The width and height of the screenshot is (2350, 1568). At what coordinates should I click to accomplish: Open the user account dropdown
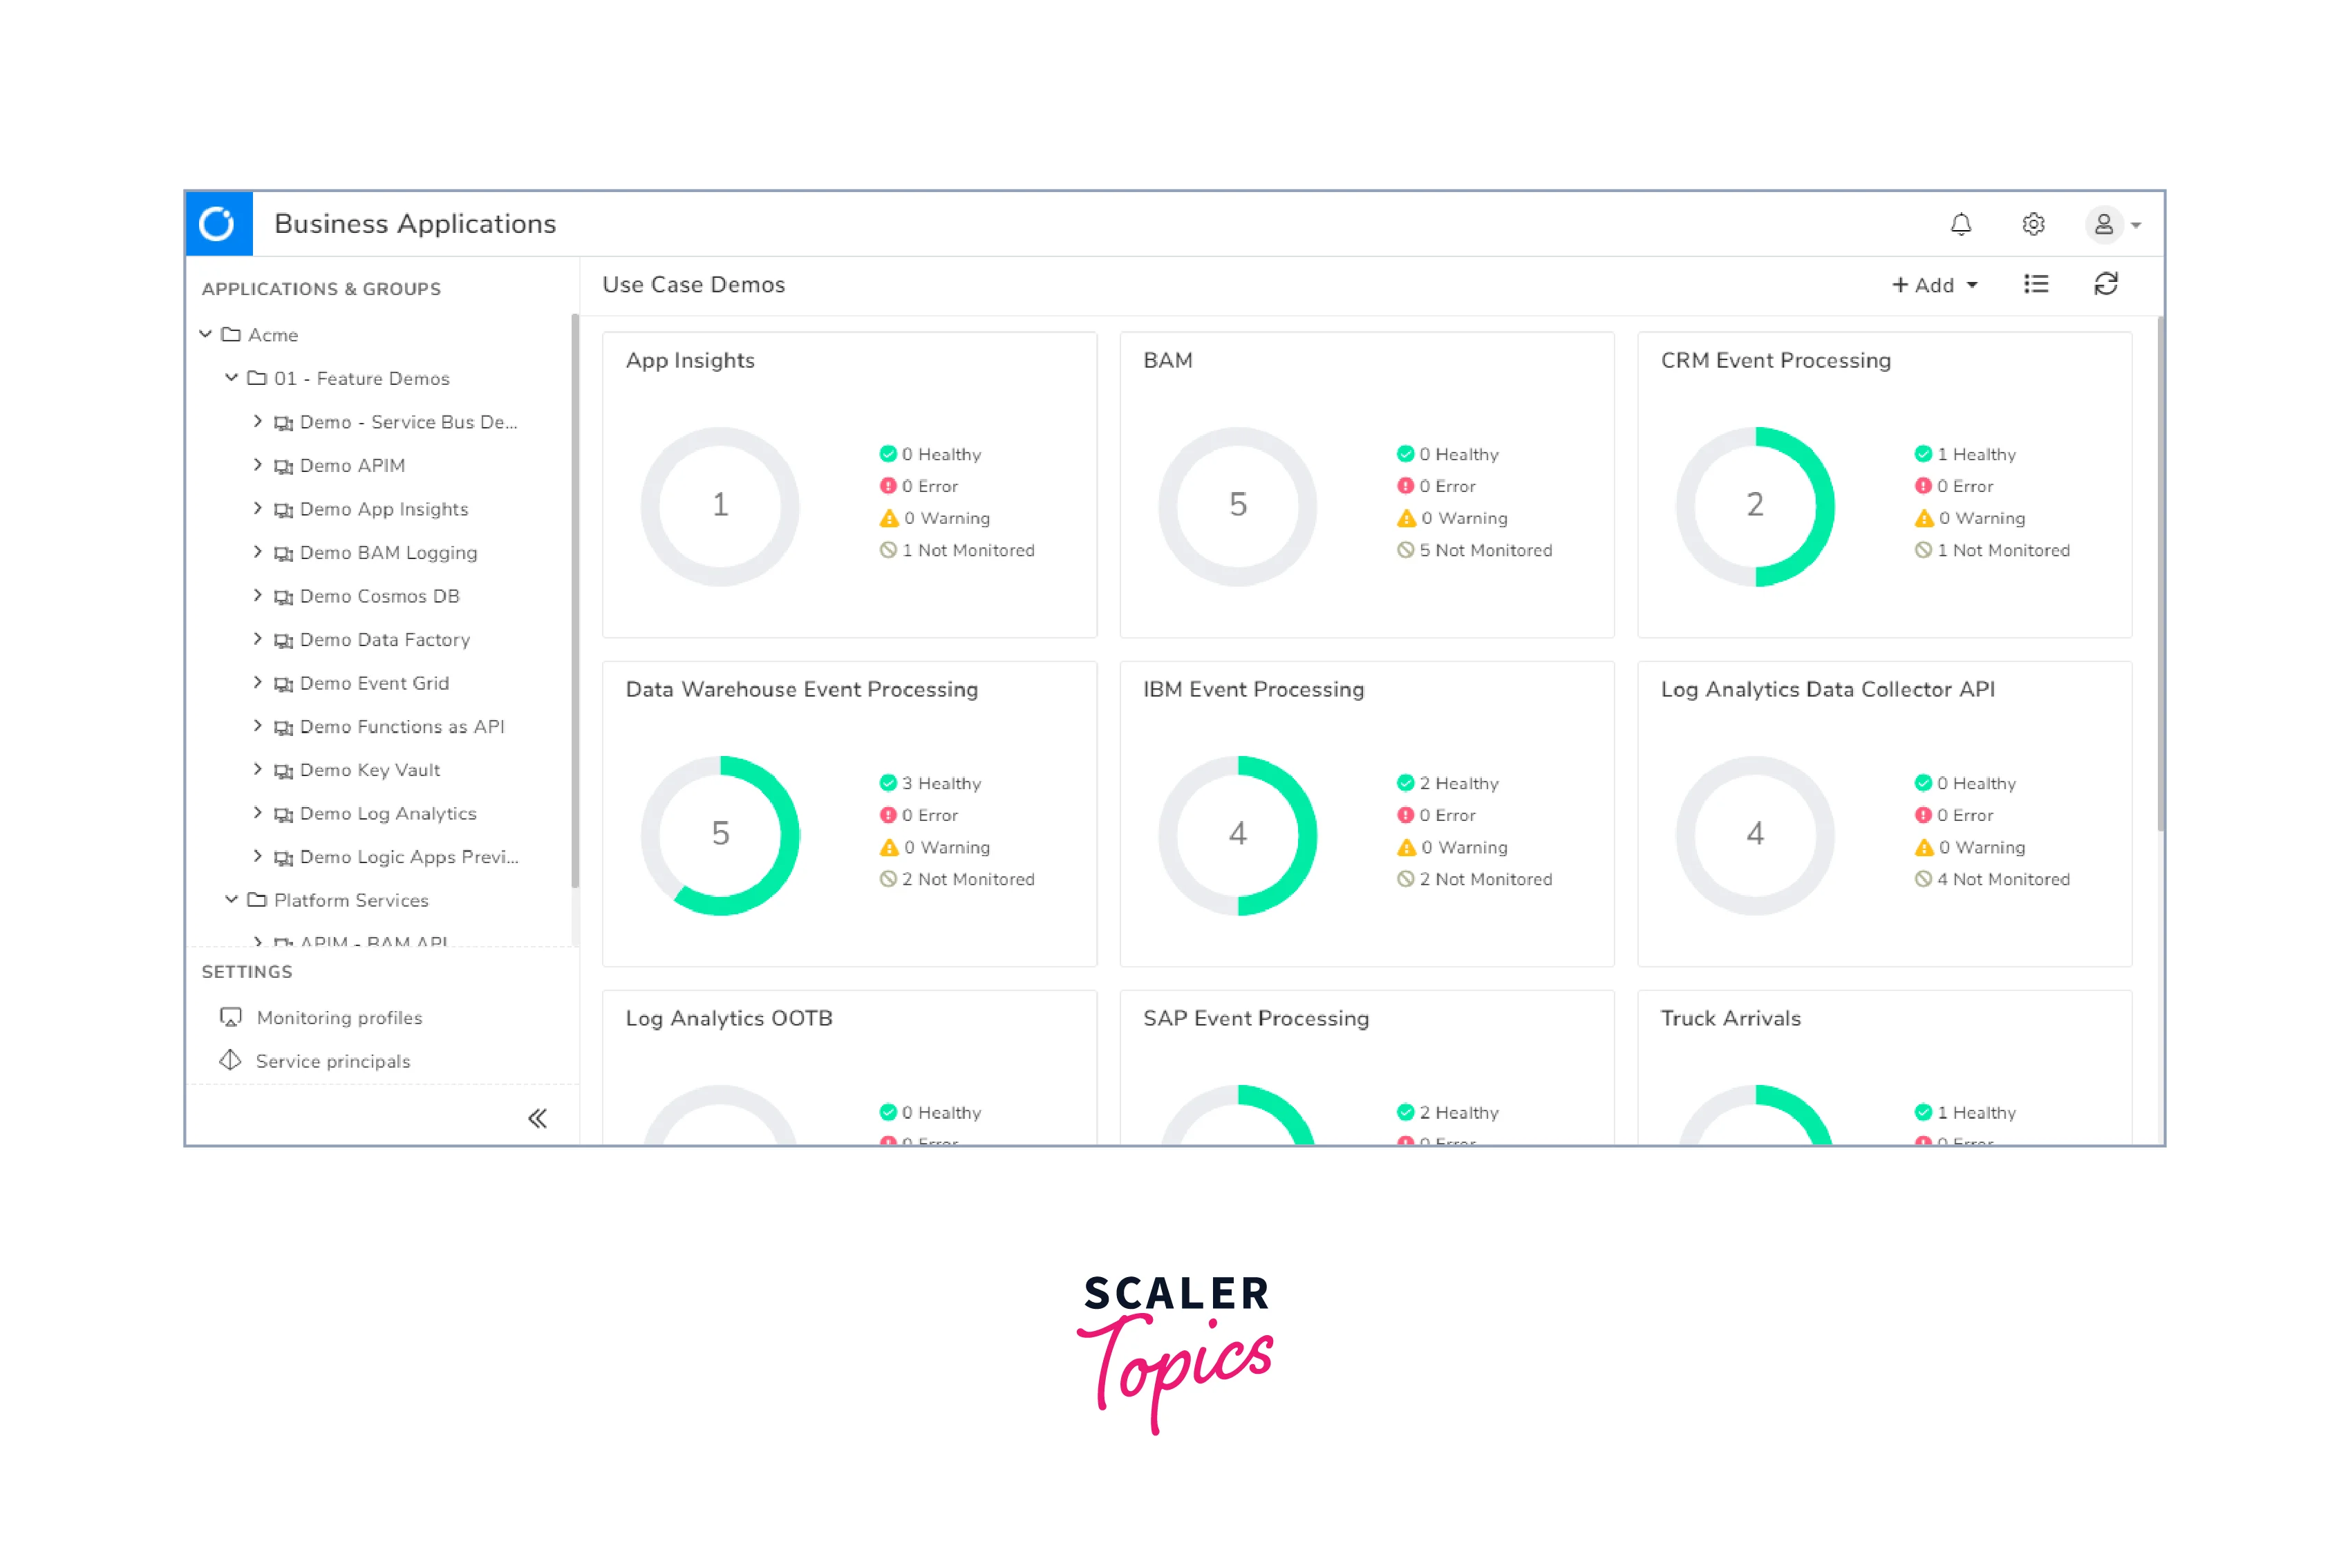tap(2112, 225)
